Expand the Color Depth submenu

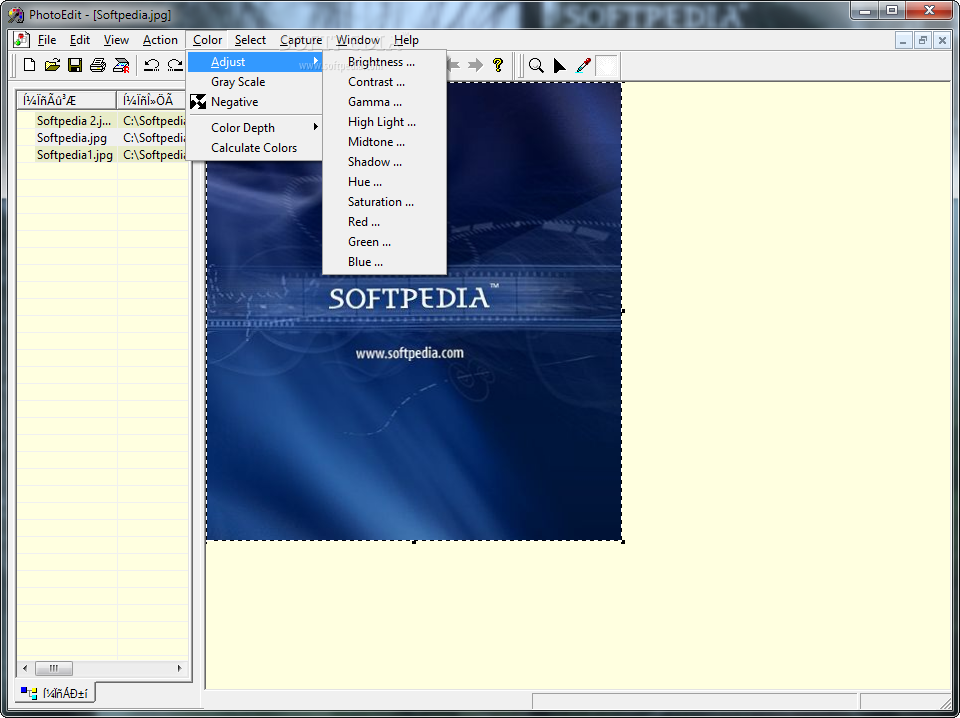pyautogui.click(x=255, y=127)
